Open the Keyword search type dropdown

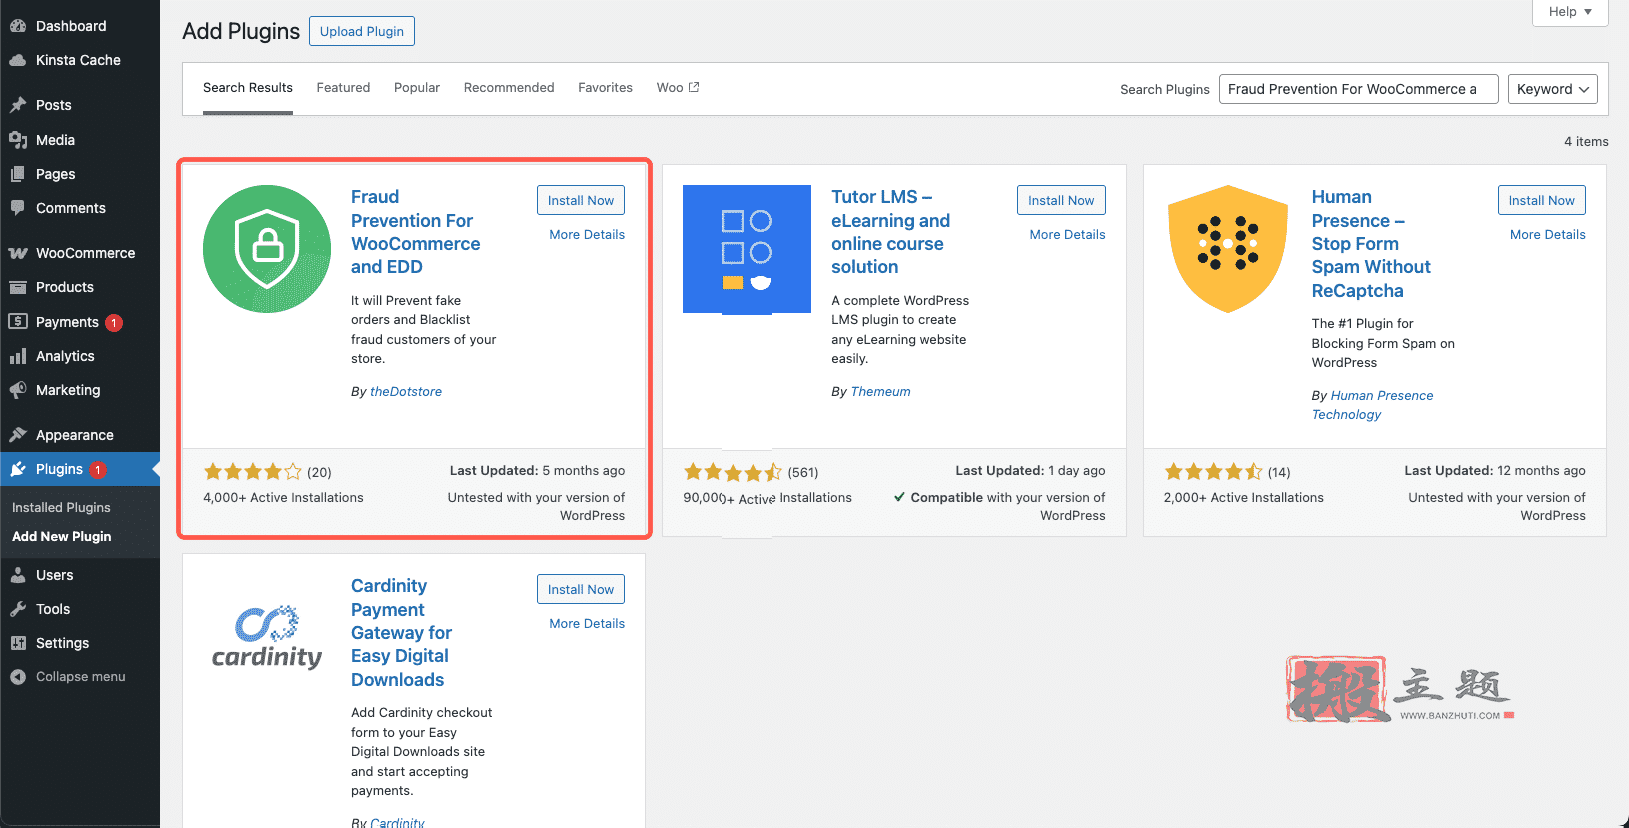coord(1552,89)
